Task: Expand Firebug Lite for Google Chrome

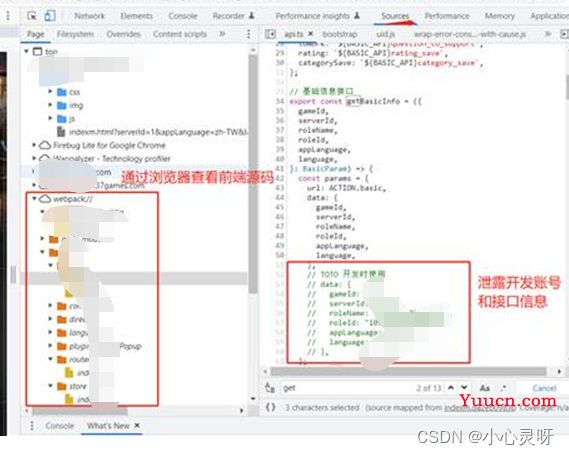Action: tap(34, 145)
